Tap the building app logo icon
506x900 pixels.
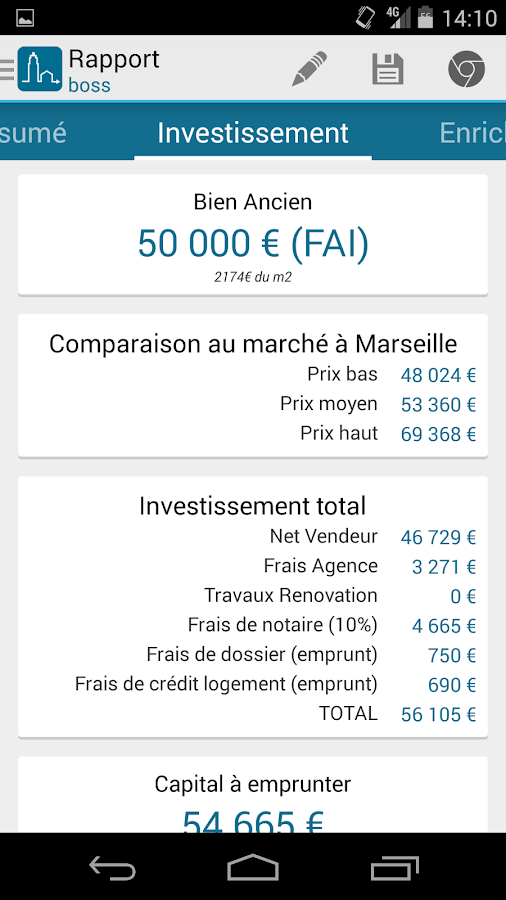point(40,69)
